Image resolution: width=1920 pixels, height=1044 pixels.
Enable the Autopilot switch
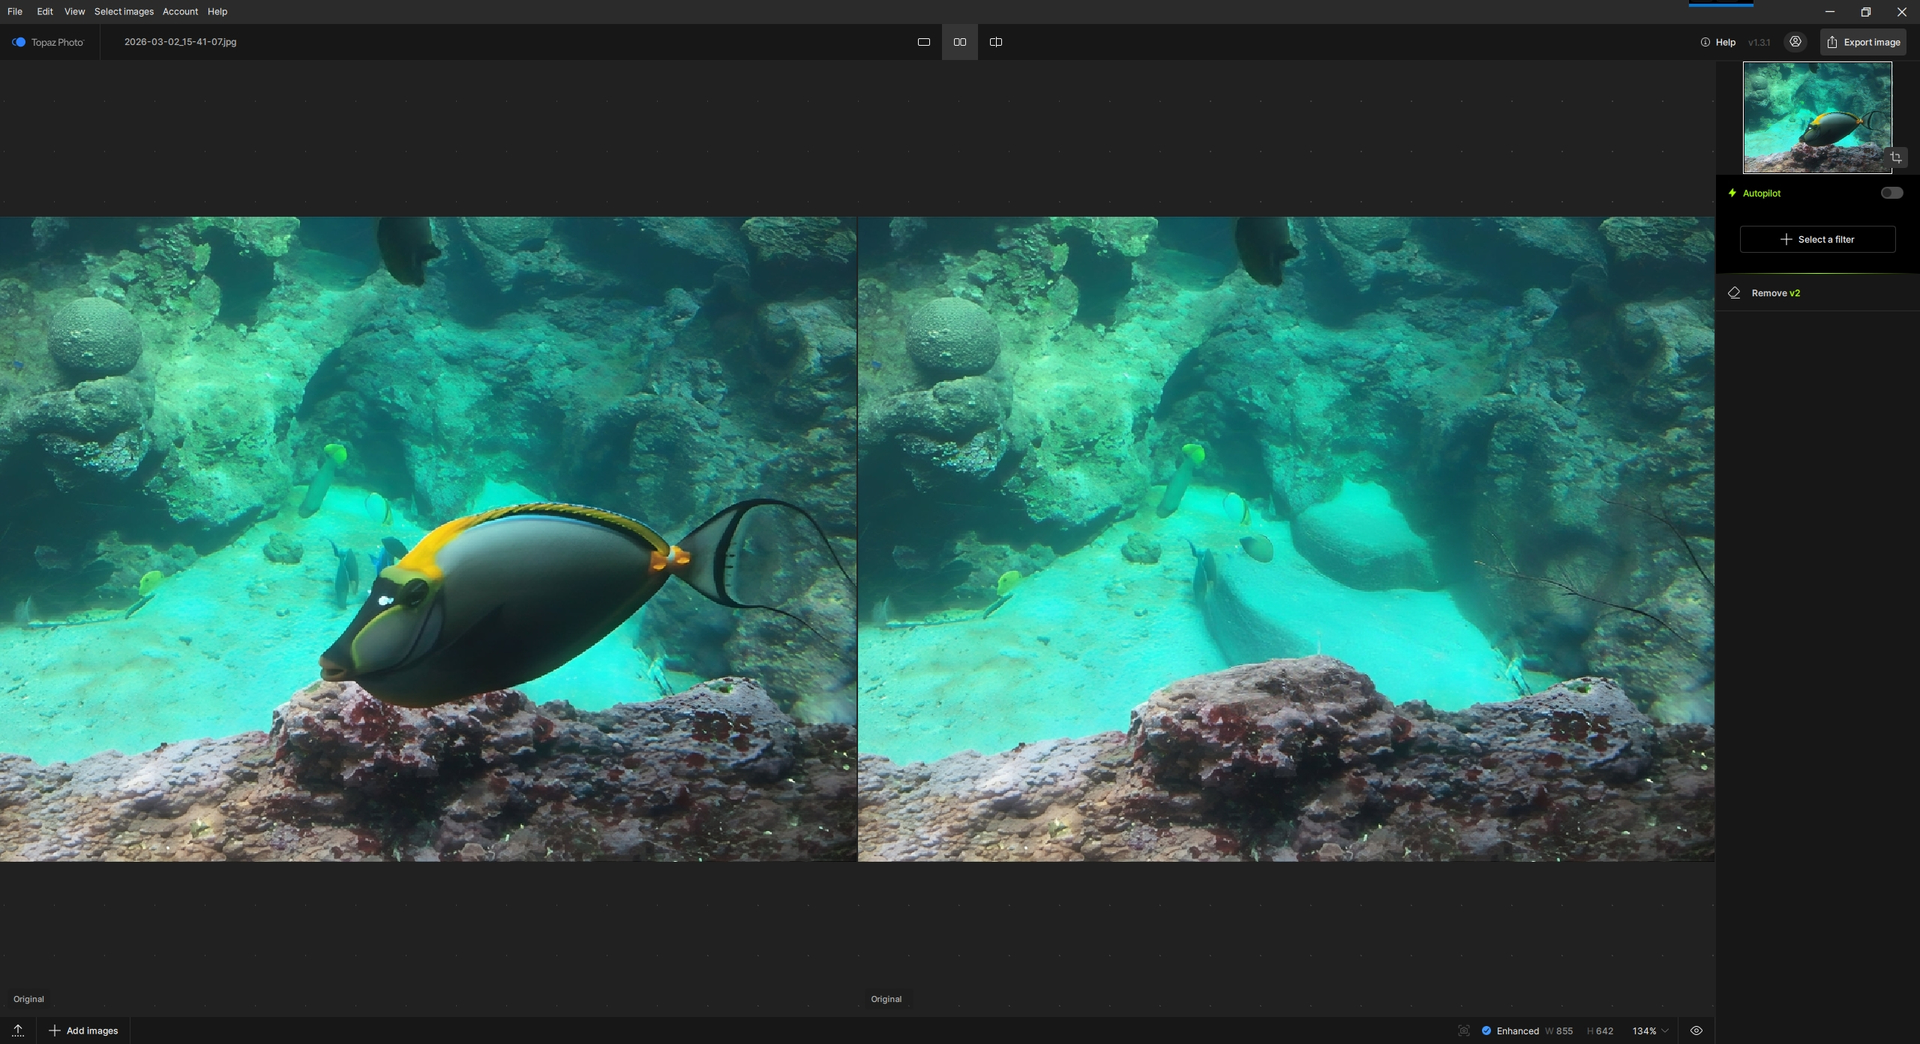point(1891,193)
